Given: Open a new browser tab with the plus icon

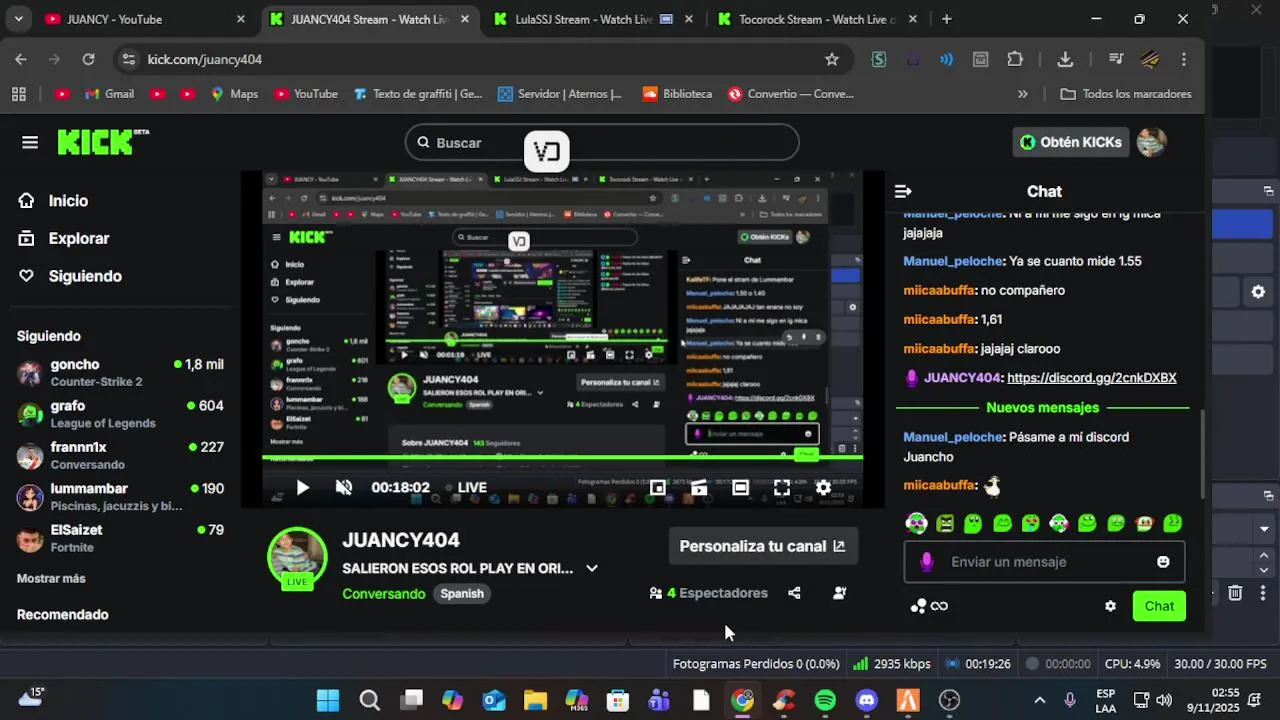Looking at the screenshot, I should (946, 19).
